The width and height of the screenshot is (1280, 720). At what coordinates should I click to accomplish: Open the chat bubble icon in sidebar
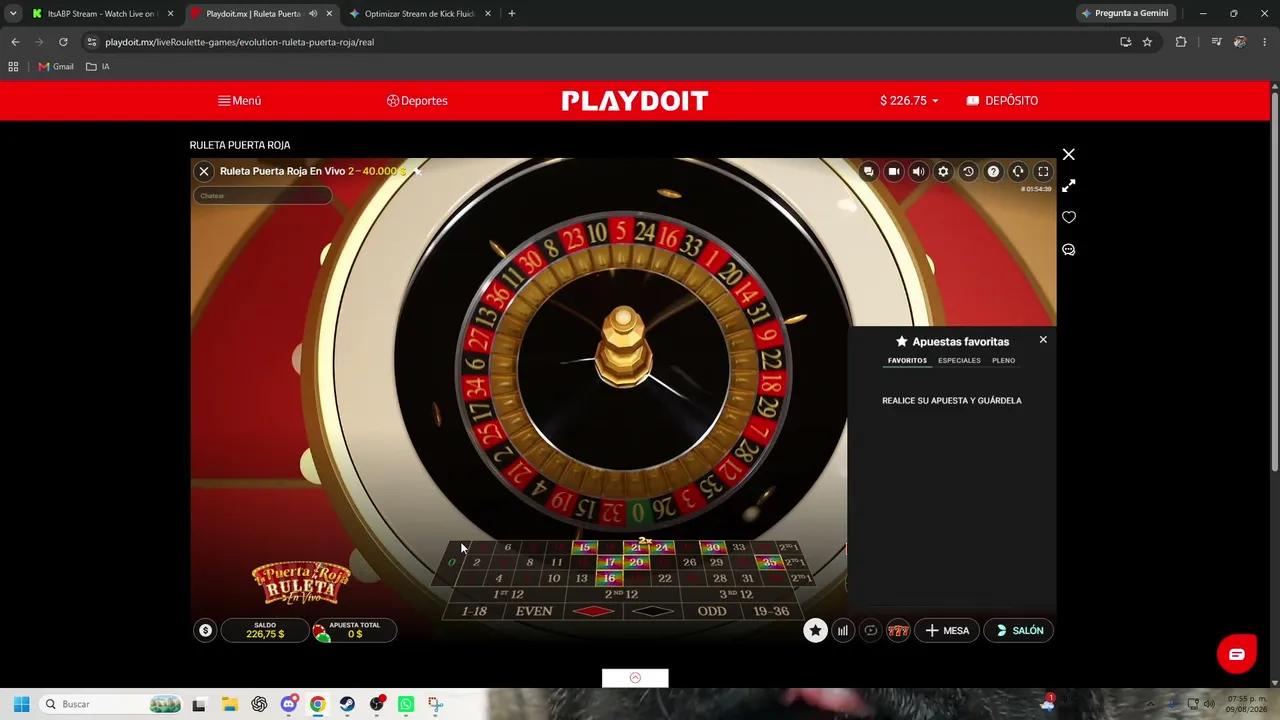[1069, 250]
